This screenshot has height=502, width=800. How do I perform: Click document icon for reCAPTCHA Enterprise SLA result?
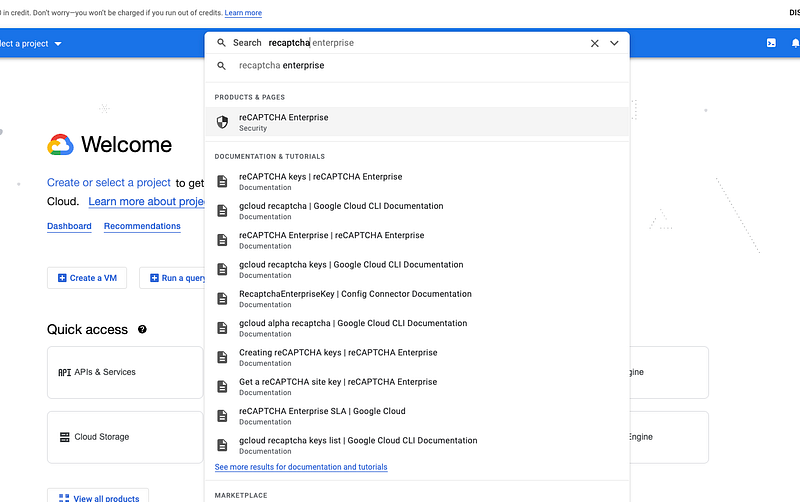[222, 416]
